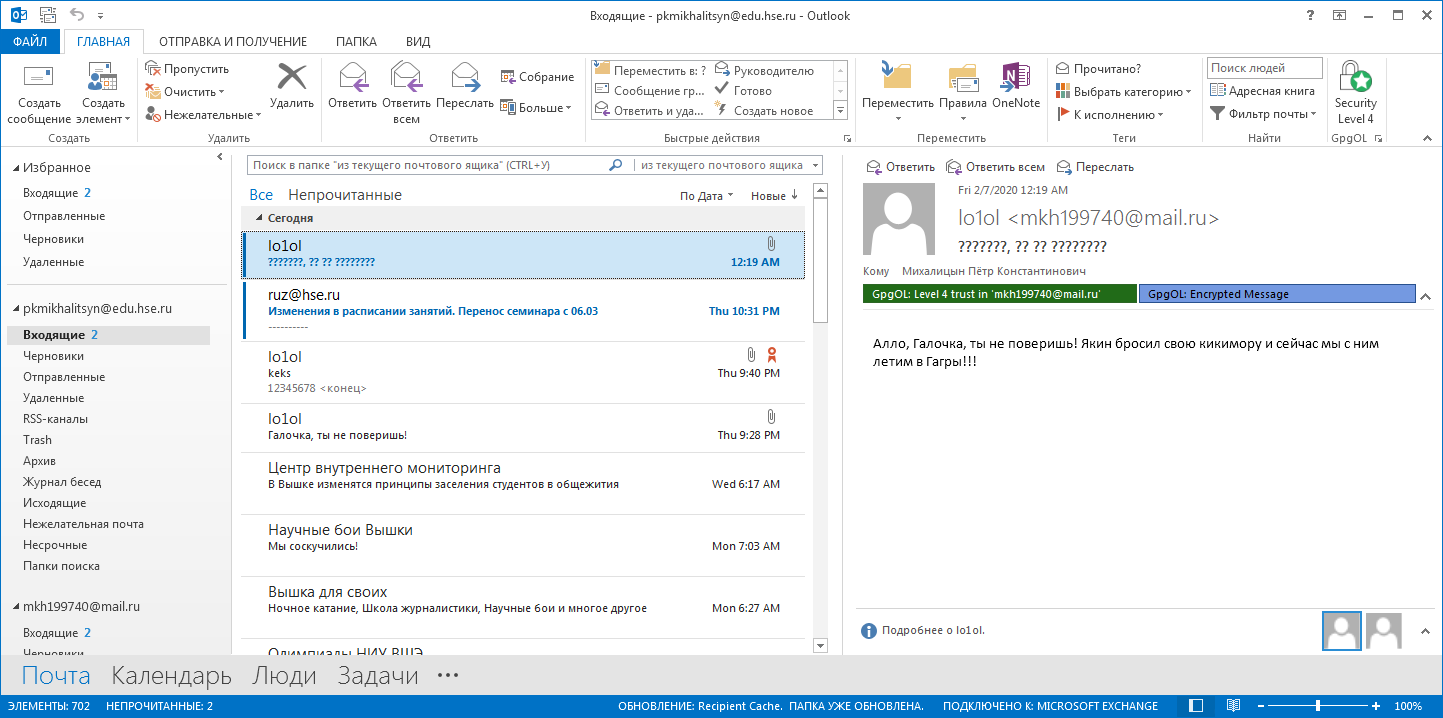Open the Нежелательные junk dropdown

203,115
